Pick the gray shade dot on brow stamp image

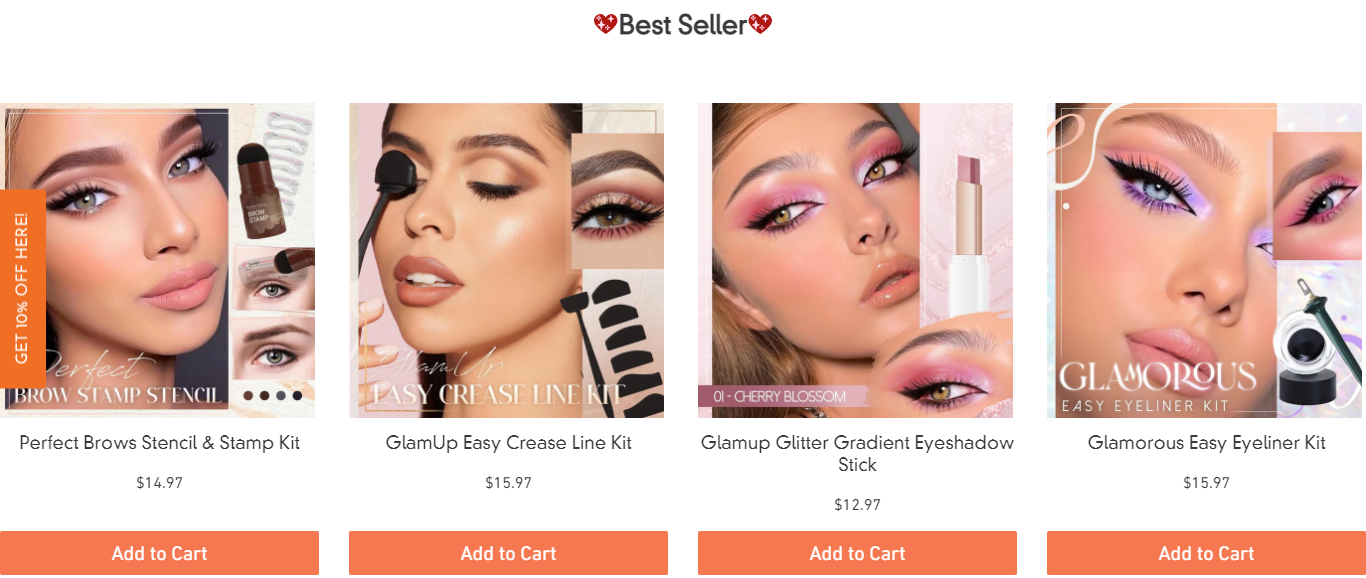pyautogui.click(x=281, y=396)
